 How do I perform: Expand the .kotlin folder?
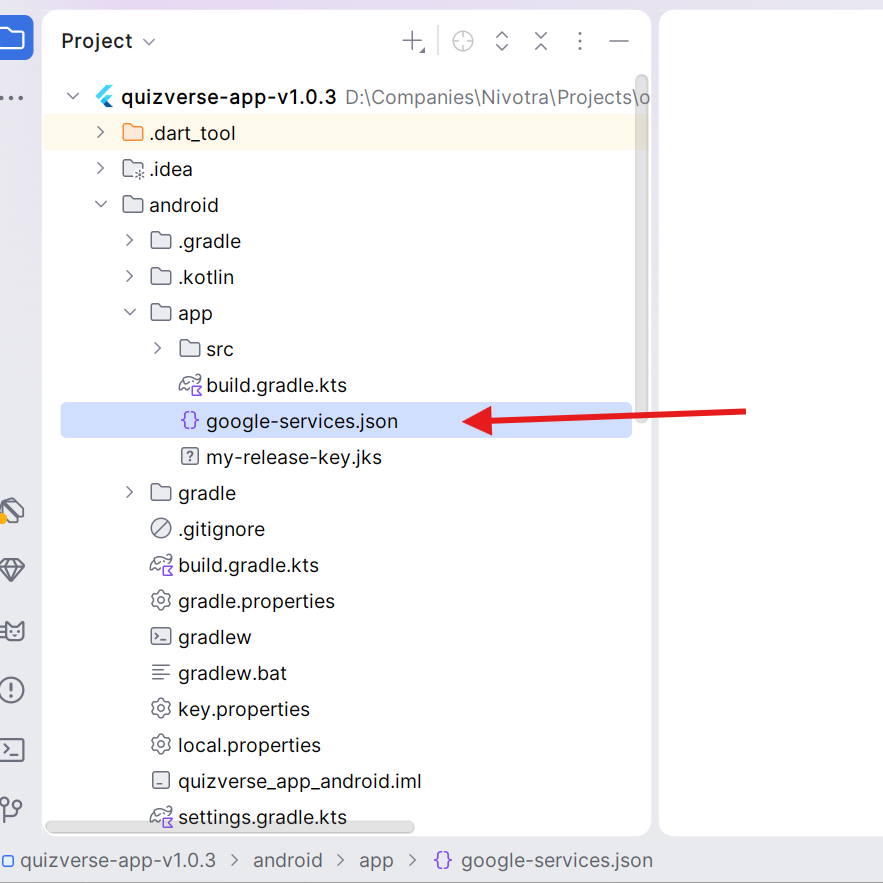coord(129,277)
